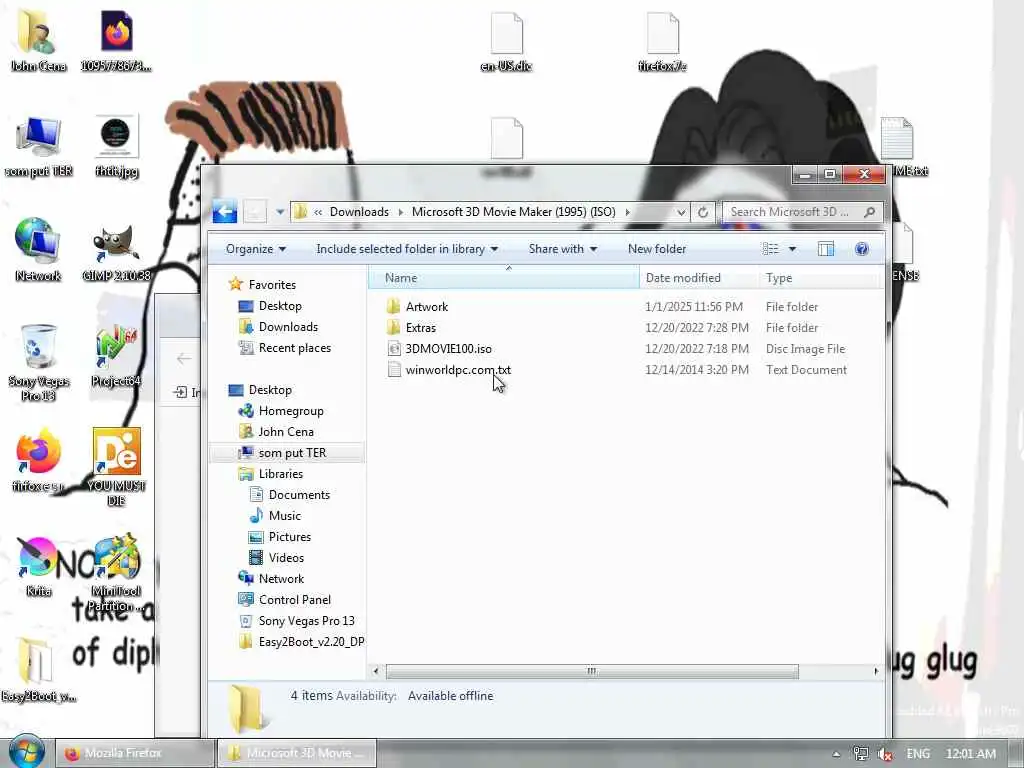Screen dimensions: 1024x768
Task: Select en-US.dic file on desktop
Action: point(506,42)
